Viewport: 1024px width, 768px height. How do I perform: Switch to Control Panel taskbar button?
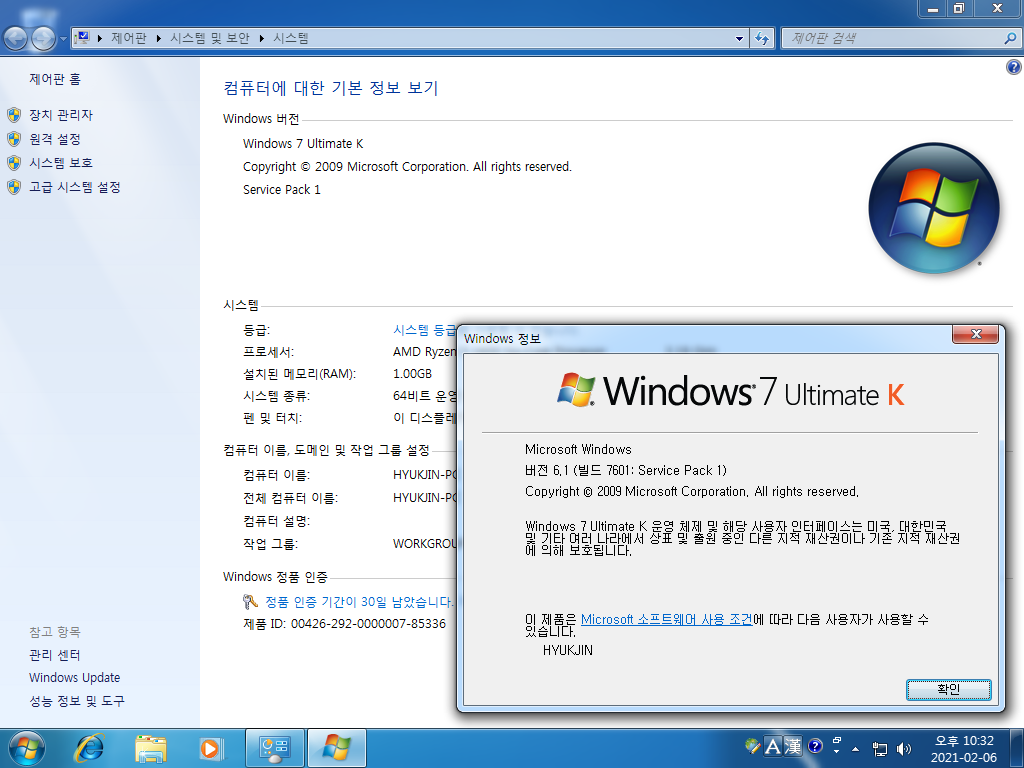pyautogui.click(x=274, y=748)
